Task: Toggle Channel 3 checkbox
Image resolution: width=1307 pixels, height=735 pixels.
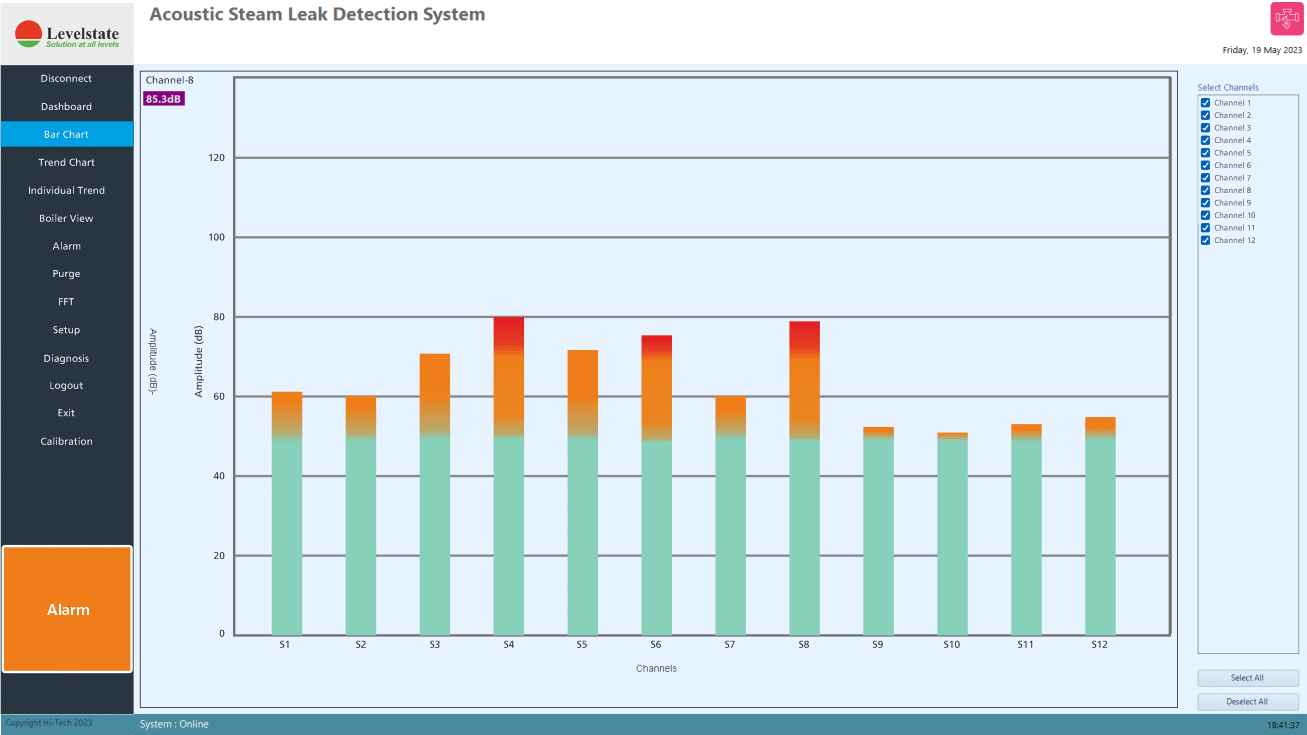Action: pos(1205,128)
